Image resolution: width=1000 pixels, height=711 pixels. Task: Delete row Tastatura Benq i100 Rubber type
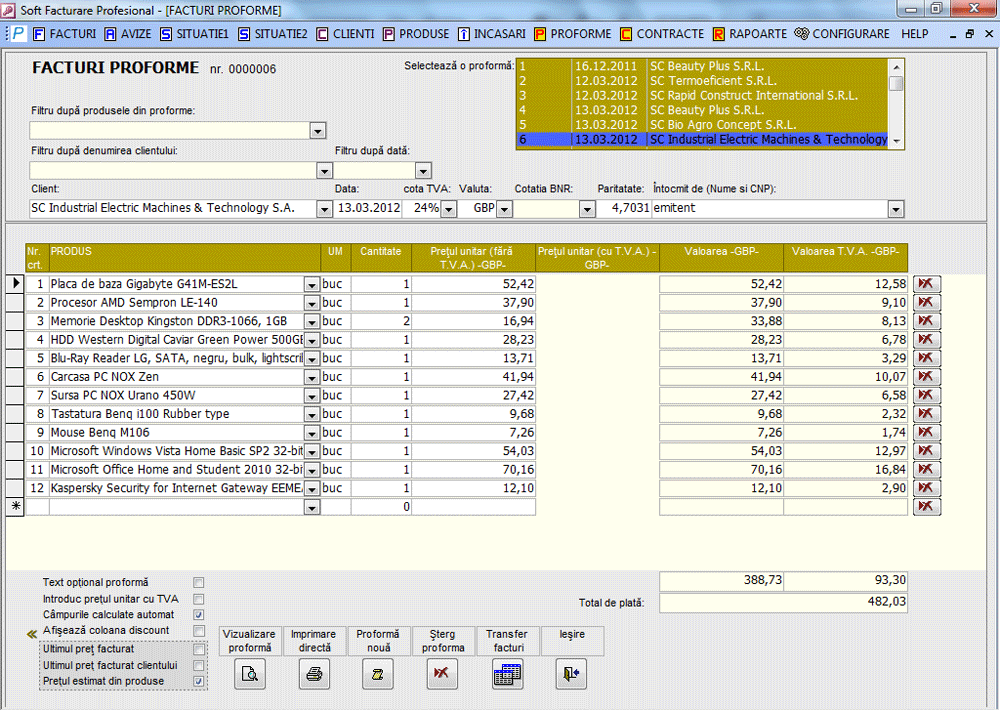(x=927, y=414)
